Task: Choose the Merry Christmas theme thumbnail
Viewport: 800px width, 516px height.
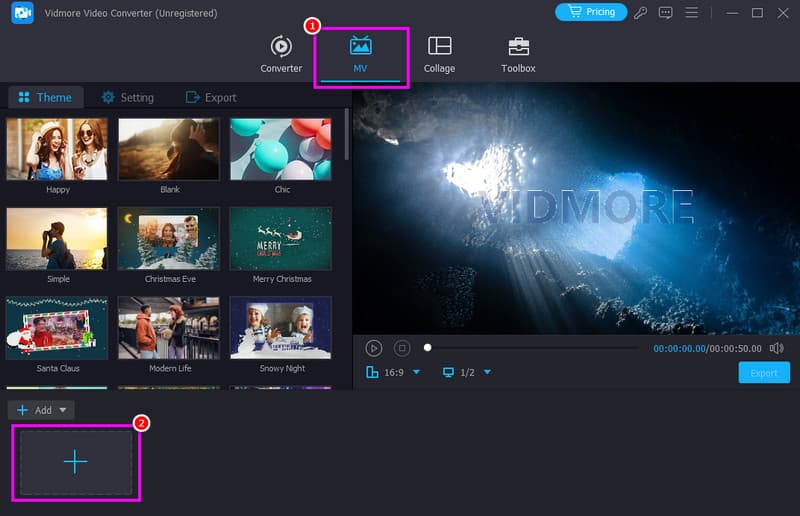Action: (281, 238)
